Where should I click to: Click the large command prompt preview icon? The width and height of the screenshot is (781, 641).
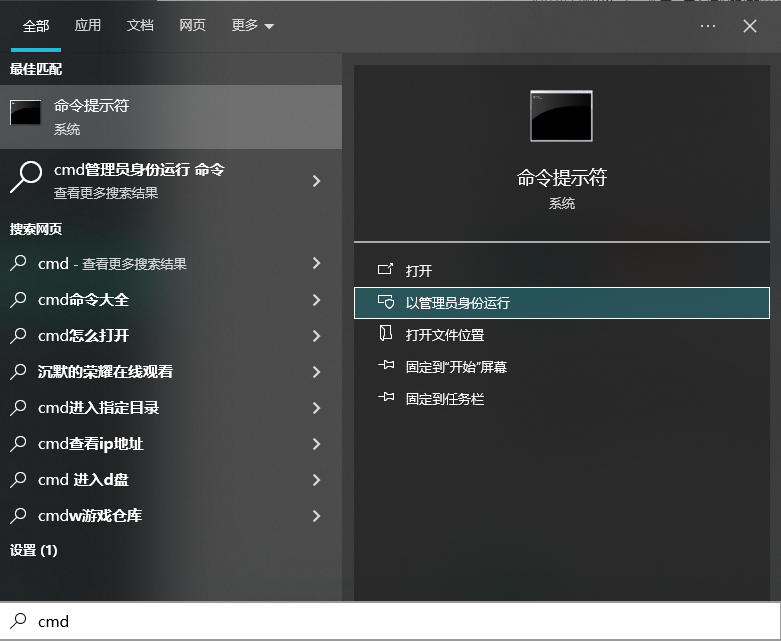(x=561, y=116)
